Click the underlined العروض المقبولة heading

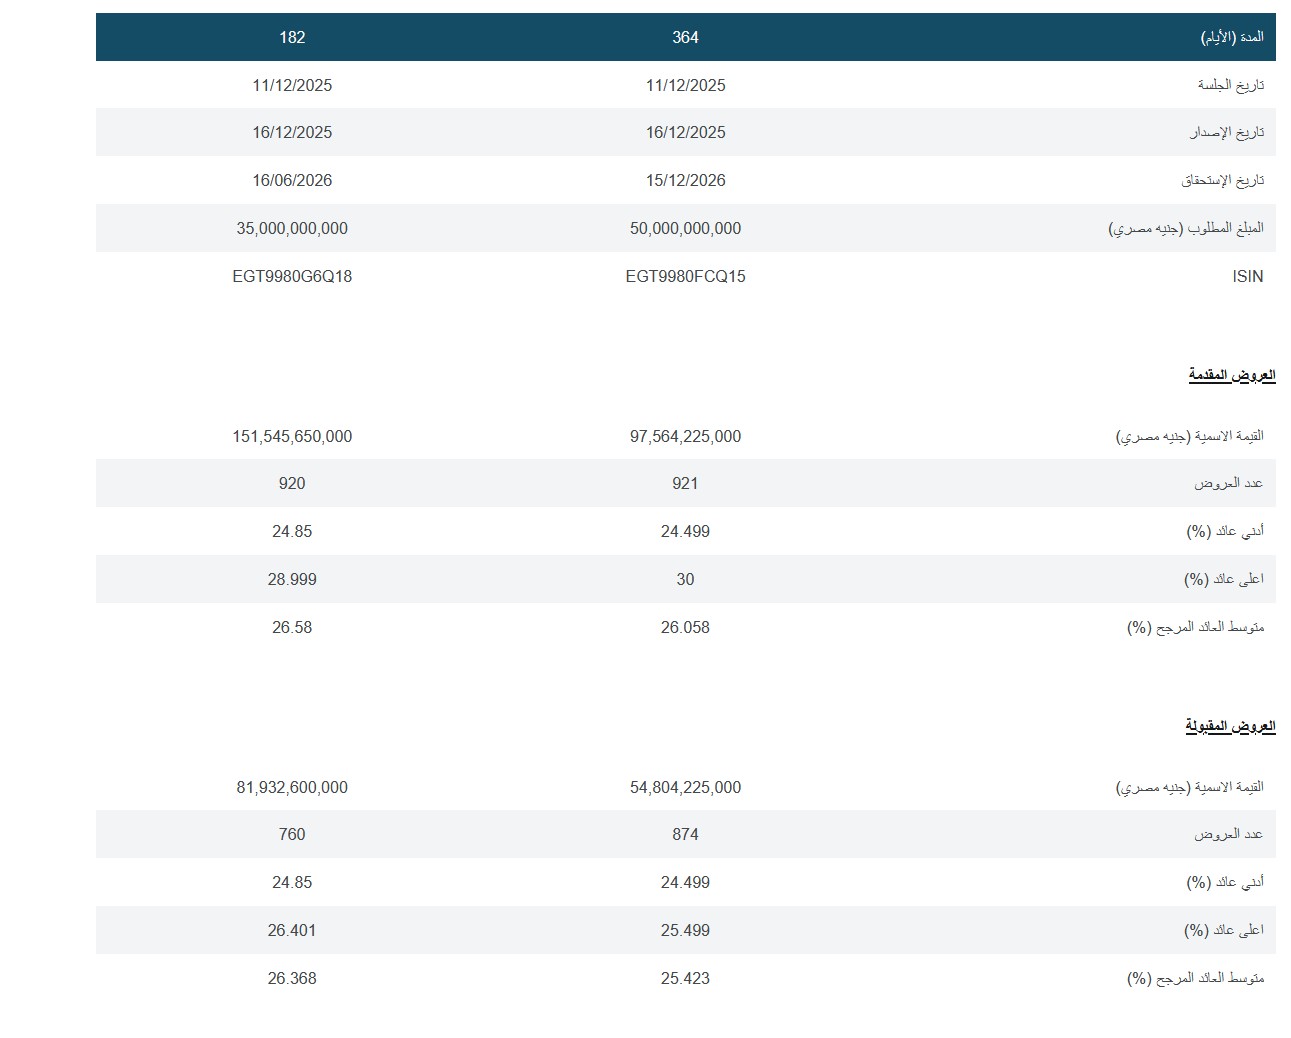tap(1230, 726)
